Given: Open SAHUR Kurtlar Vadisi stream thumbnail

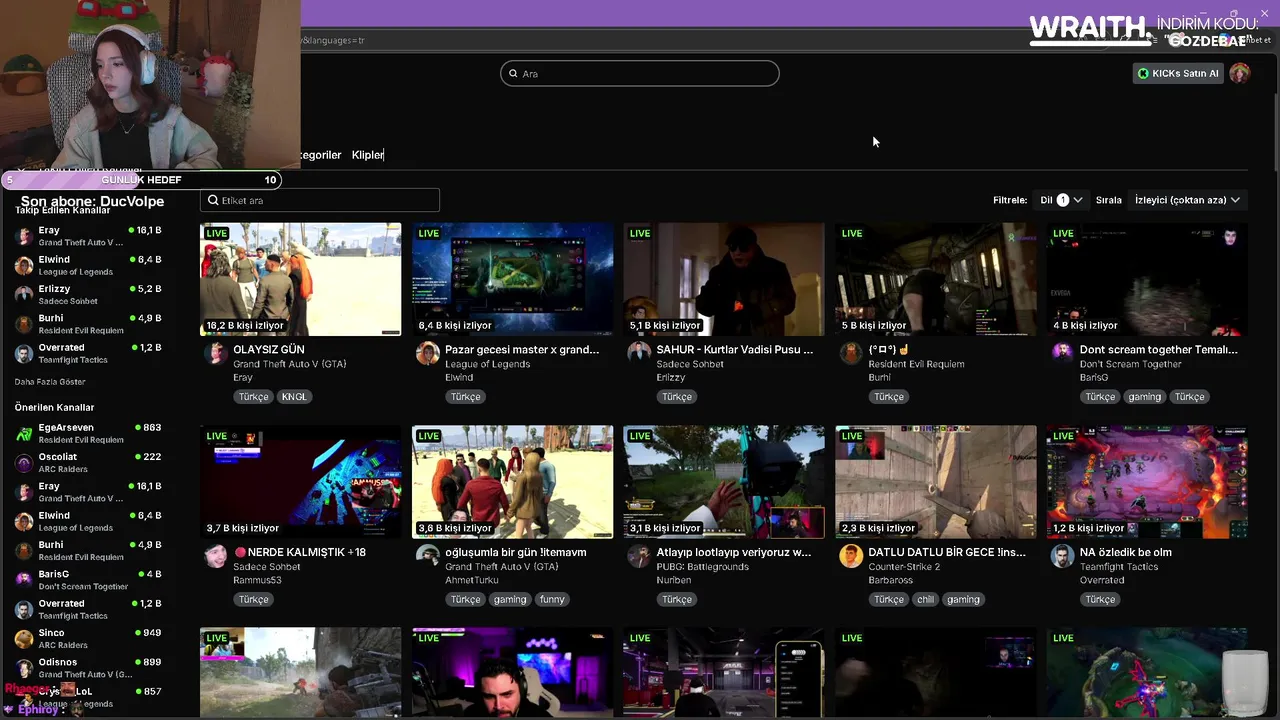Looking at the screenshot, I should click(x=724, y=279).
